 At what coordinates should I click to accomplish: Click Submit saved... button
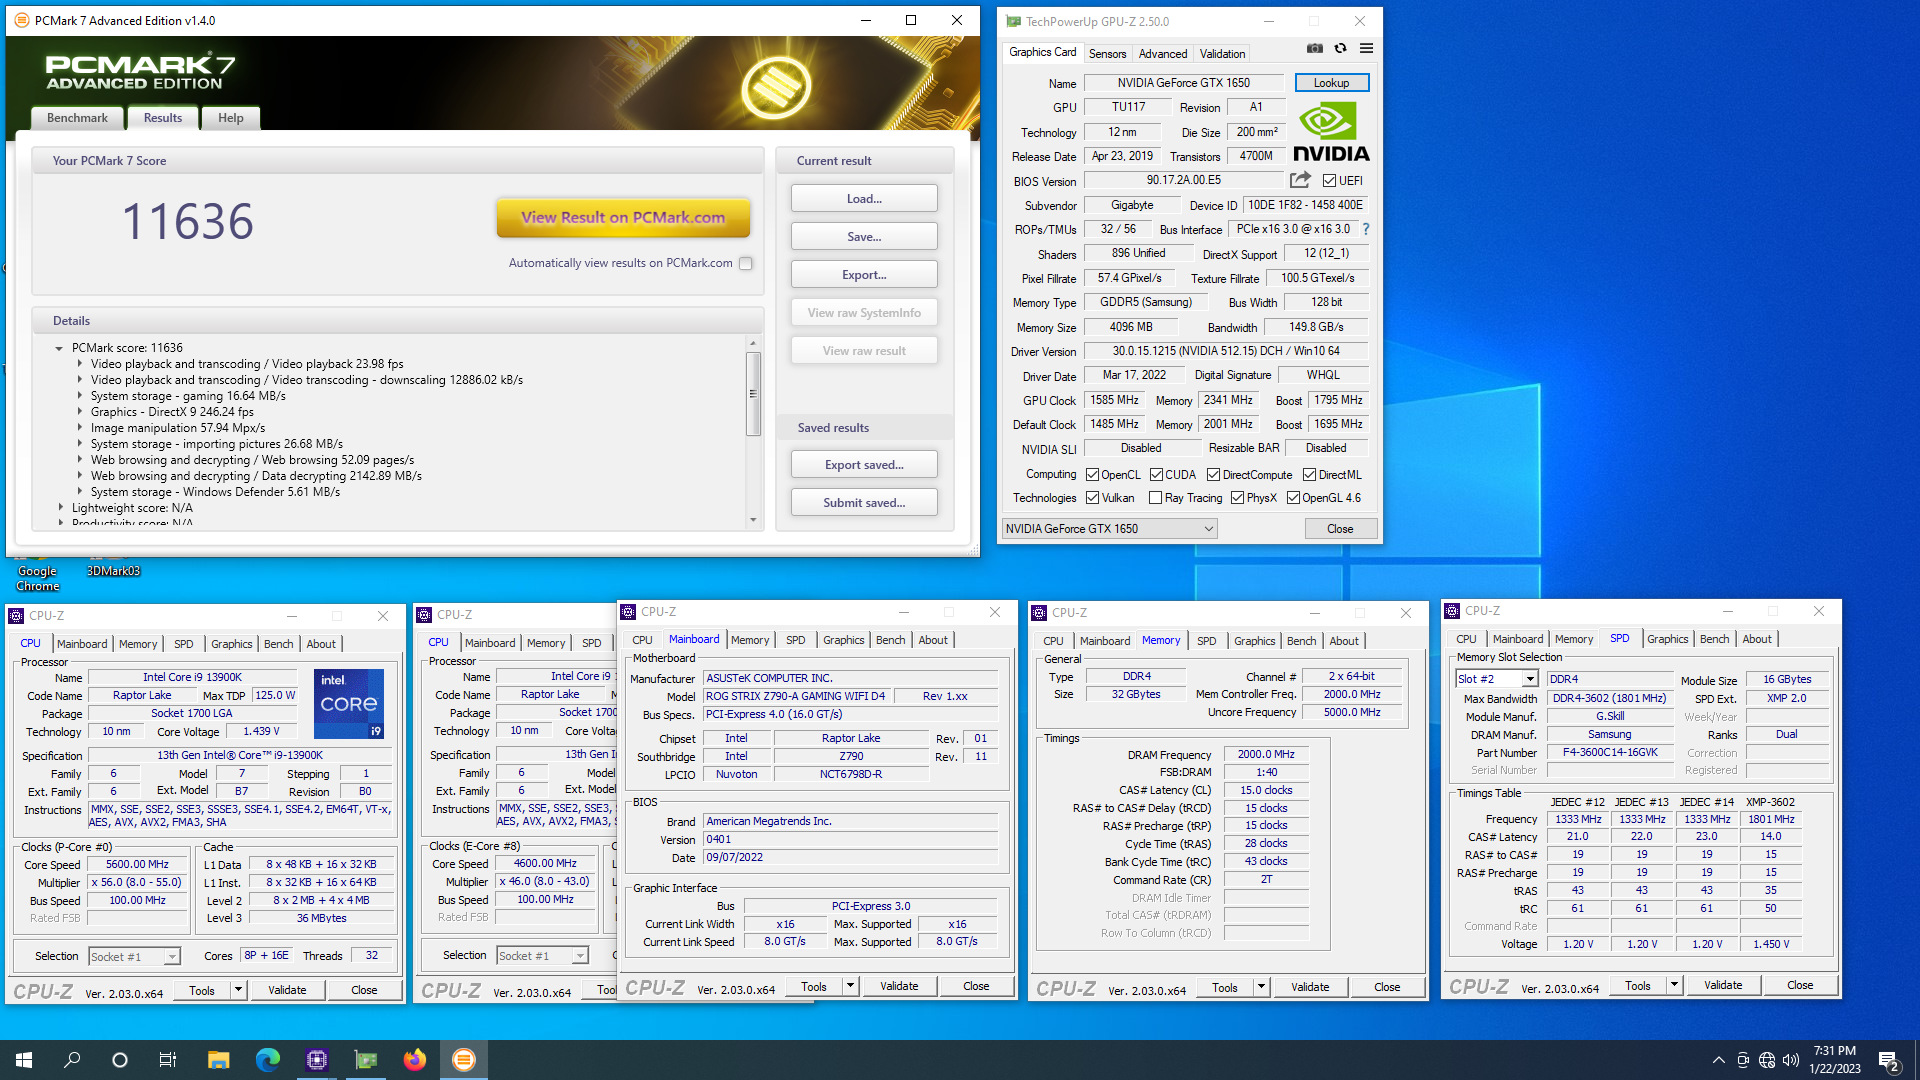(x=864, y=503)
